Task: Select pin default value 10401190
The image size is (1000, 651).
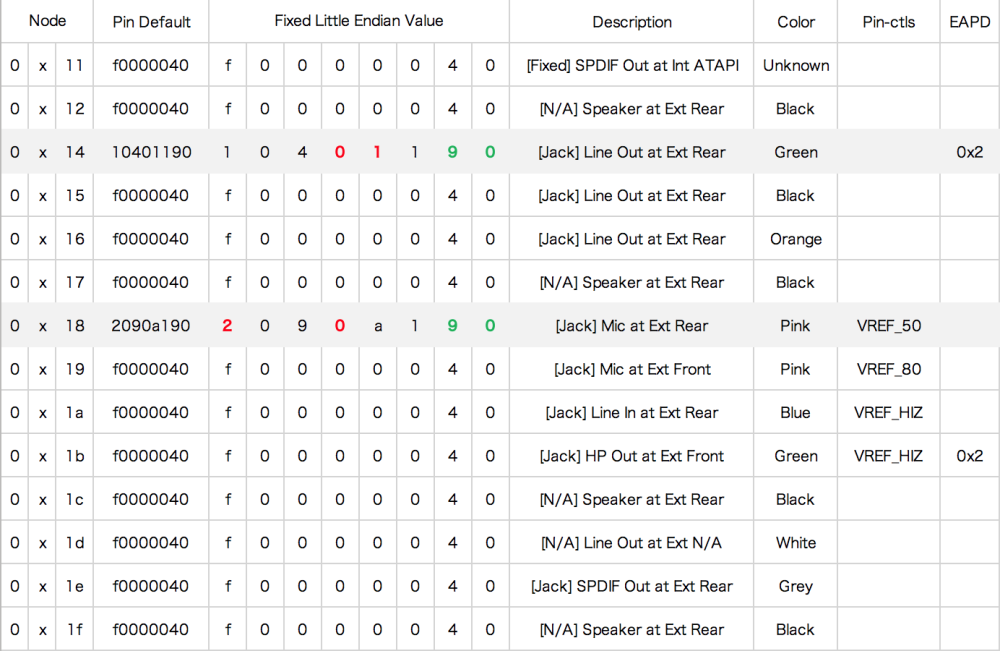Action: click(151, 152)
